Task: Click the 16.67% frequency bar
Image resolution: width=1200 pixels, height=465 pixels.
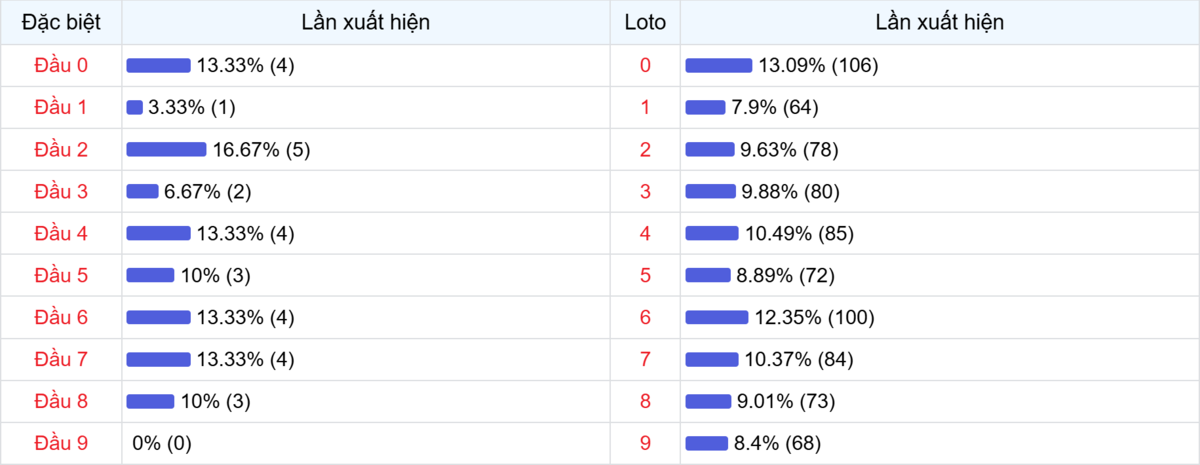Action: [x=166, y=150]
